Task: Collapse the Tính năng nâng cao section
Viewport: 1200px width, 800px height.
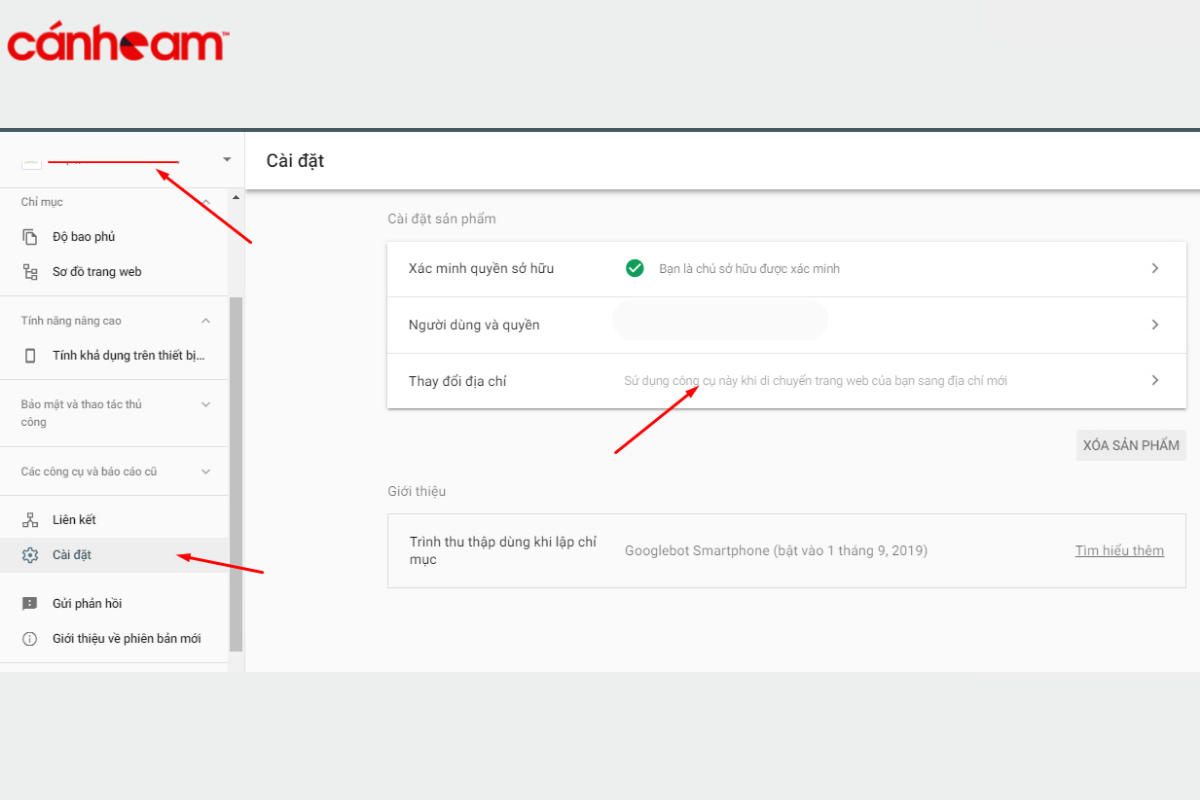Action: [206, 321]
